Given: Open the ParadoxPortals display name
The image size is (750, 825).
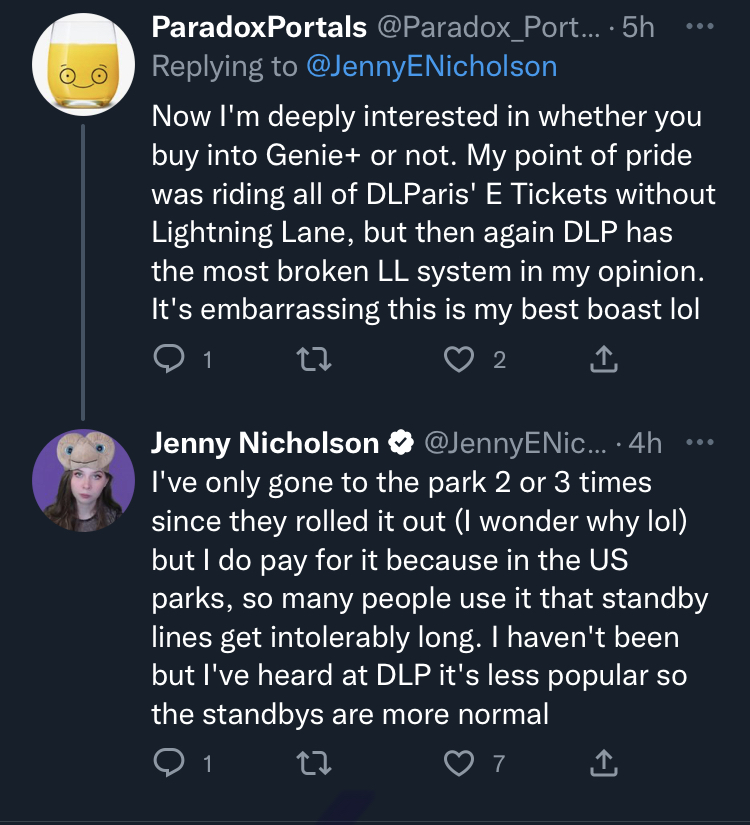Looking at the screenshot, I should click(x=259, y=27).
